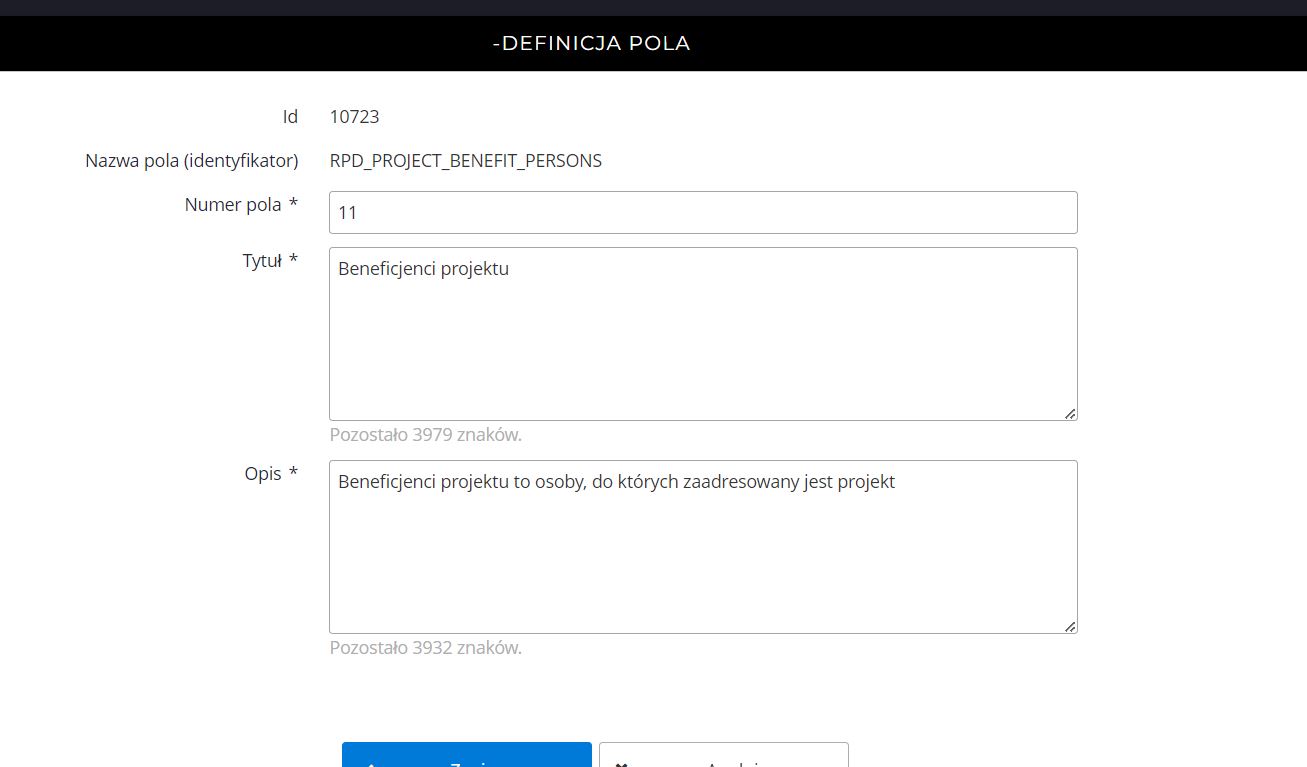This screenshot has width=1307, height=767.
Task: Click the icon on the blue save button
Action: [370, 764]
